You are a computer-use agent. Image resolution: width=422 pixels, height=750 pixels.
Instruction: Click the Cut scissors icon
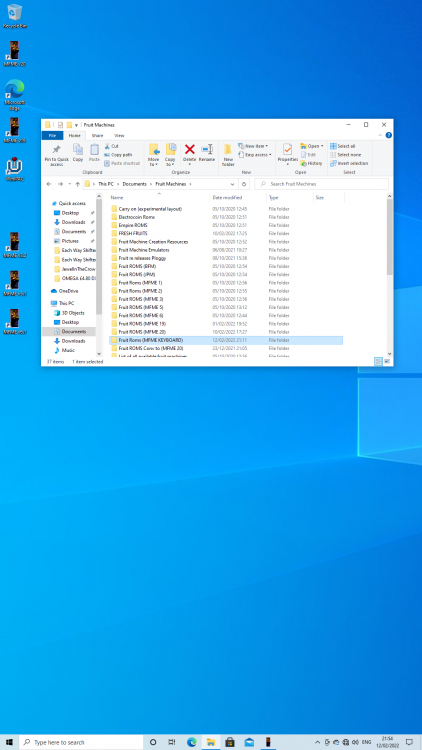click(x=108, y=146)
